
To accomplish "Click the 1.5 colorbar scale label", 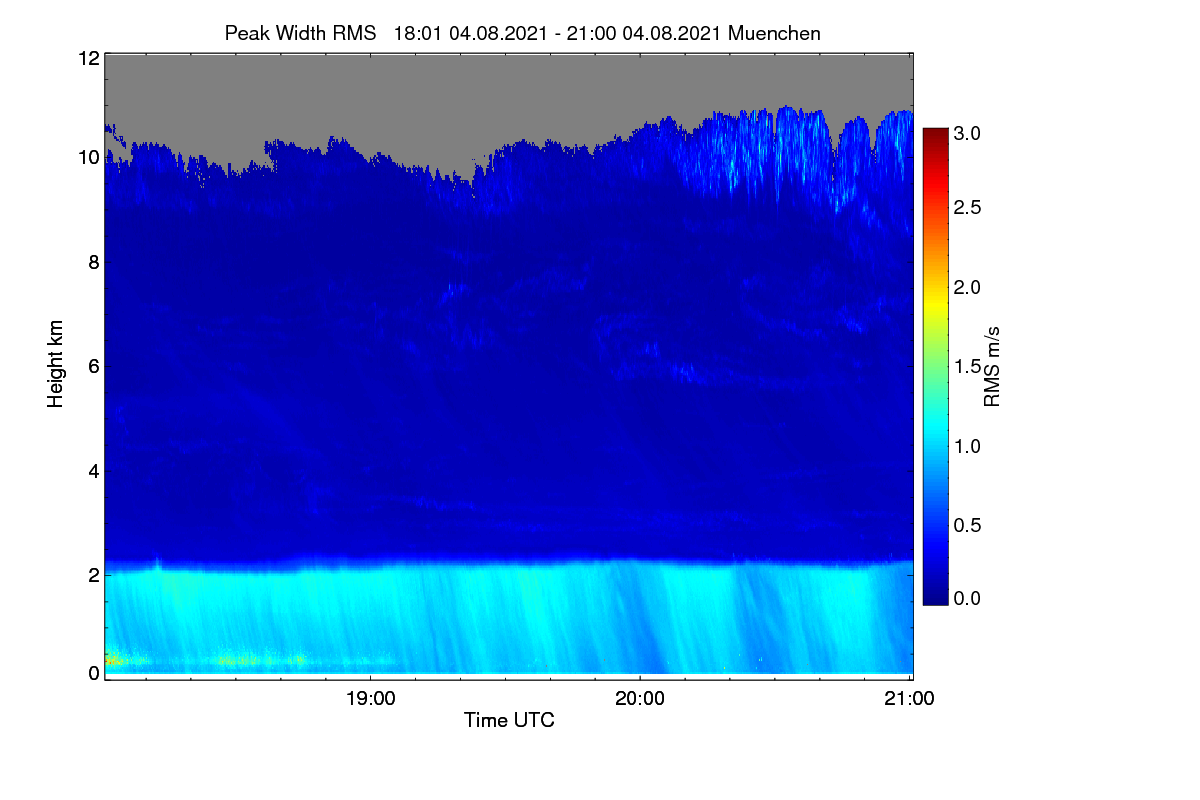I will click(968, 367).
